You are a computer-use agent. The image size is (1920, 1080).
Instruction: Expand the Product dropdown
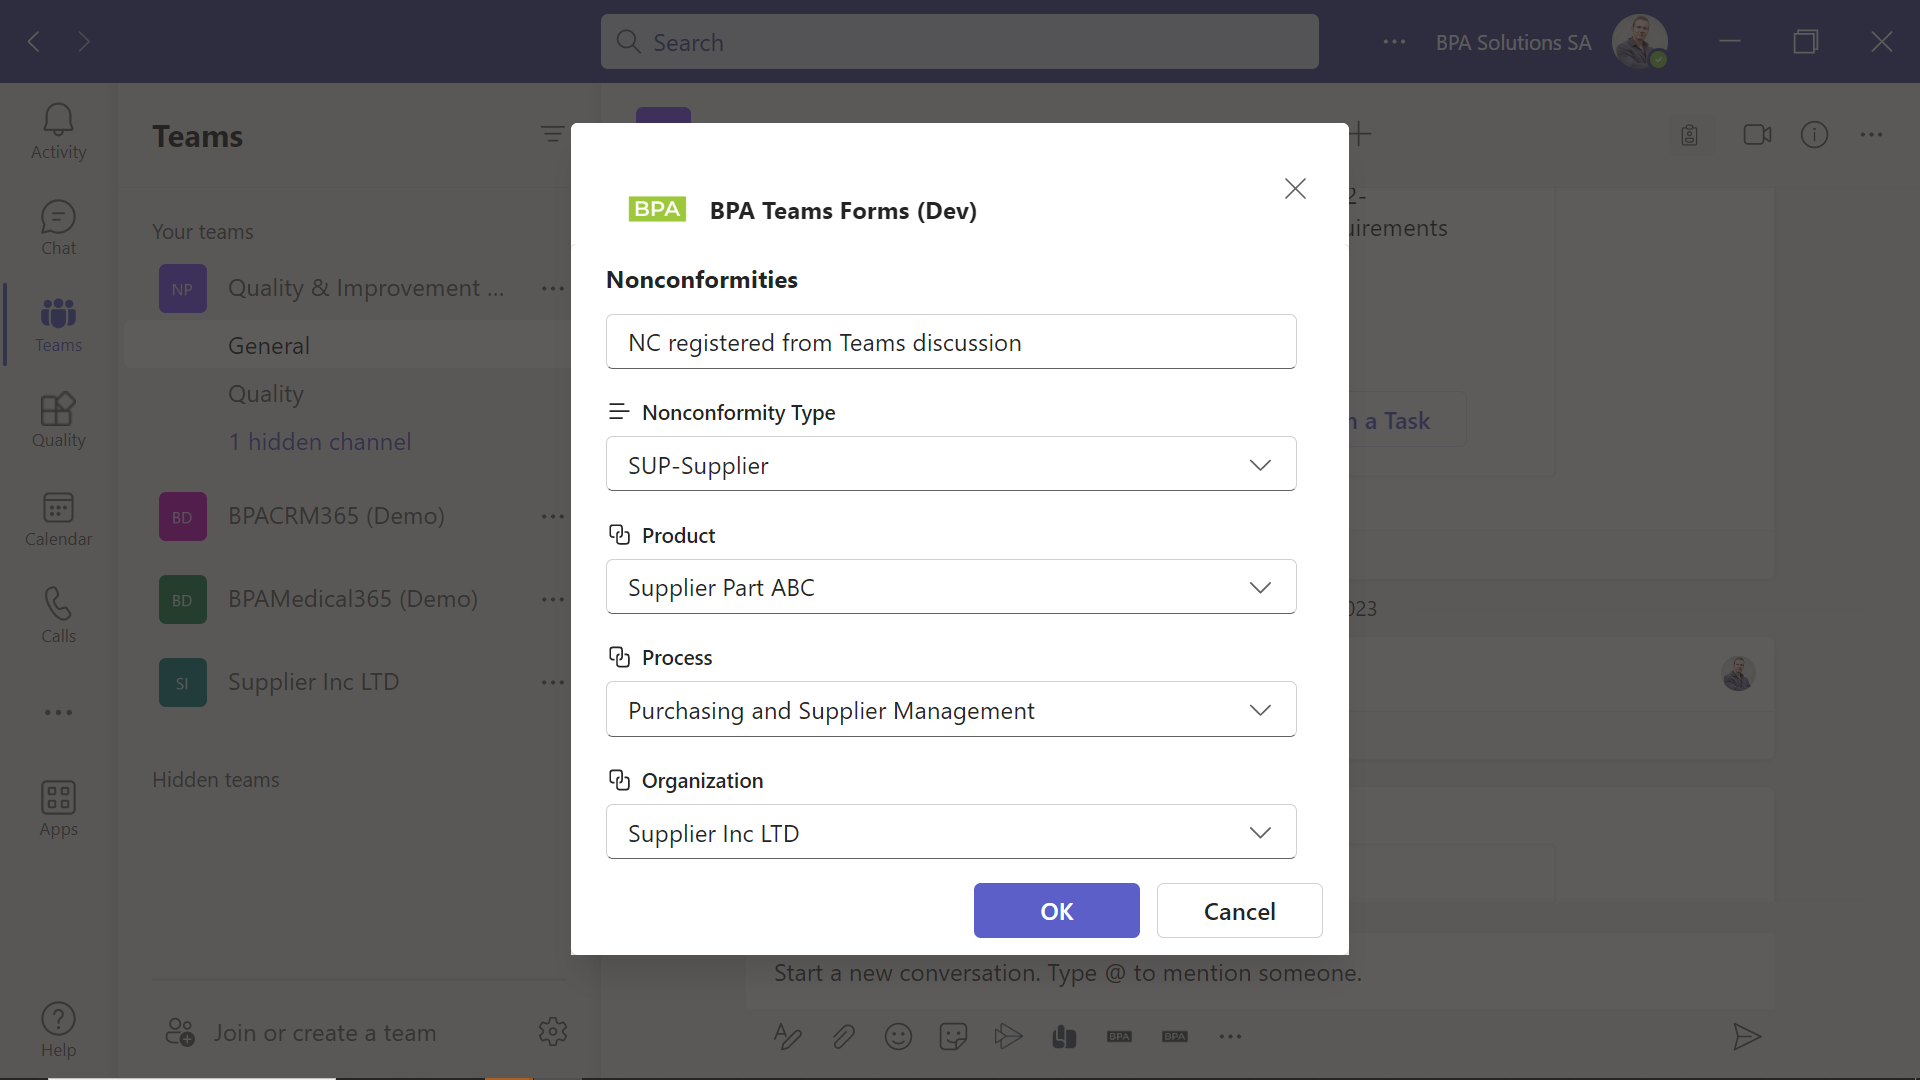coord(951,587)
